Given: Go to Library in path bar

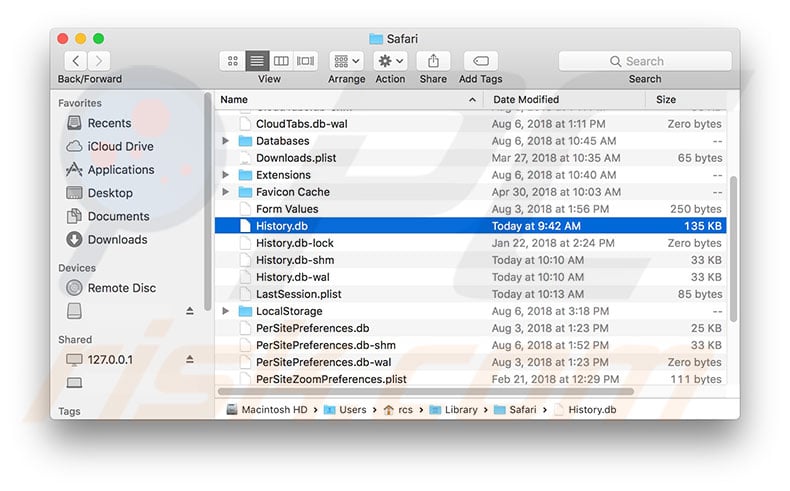Looking at the screenshot, I should 453,409.
